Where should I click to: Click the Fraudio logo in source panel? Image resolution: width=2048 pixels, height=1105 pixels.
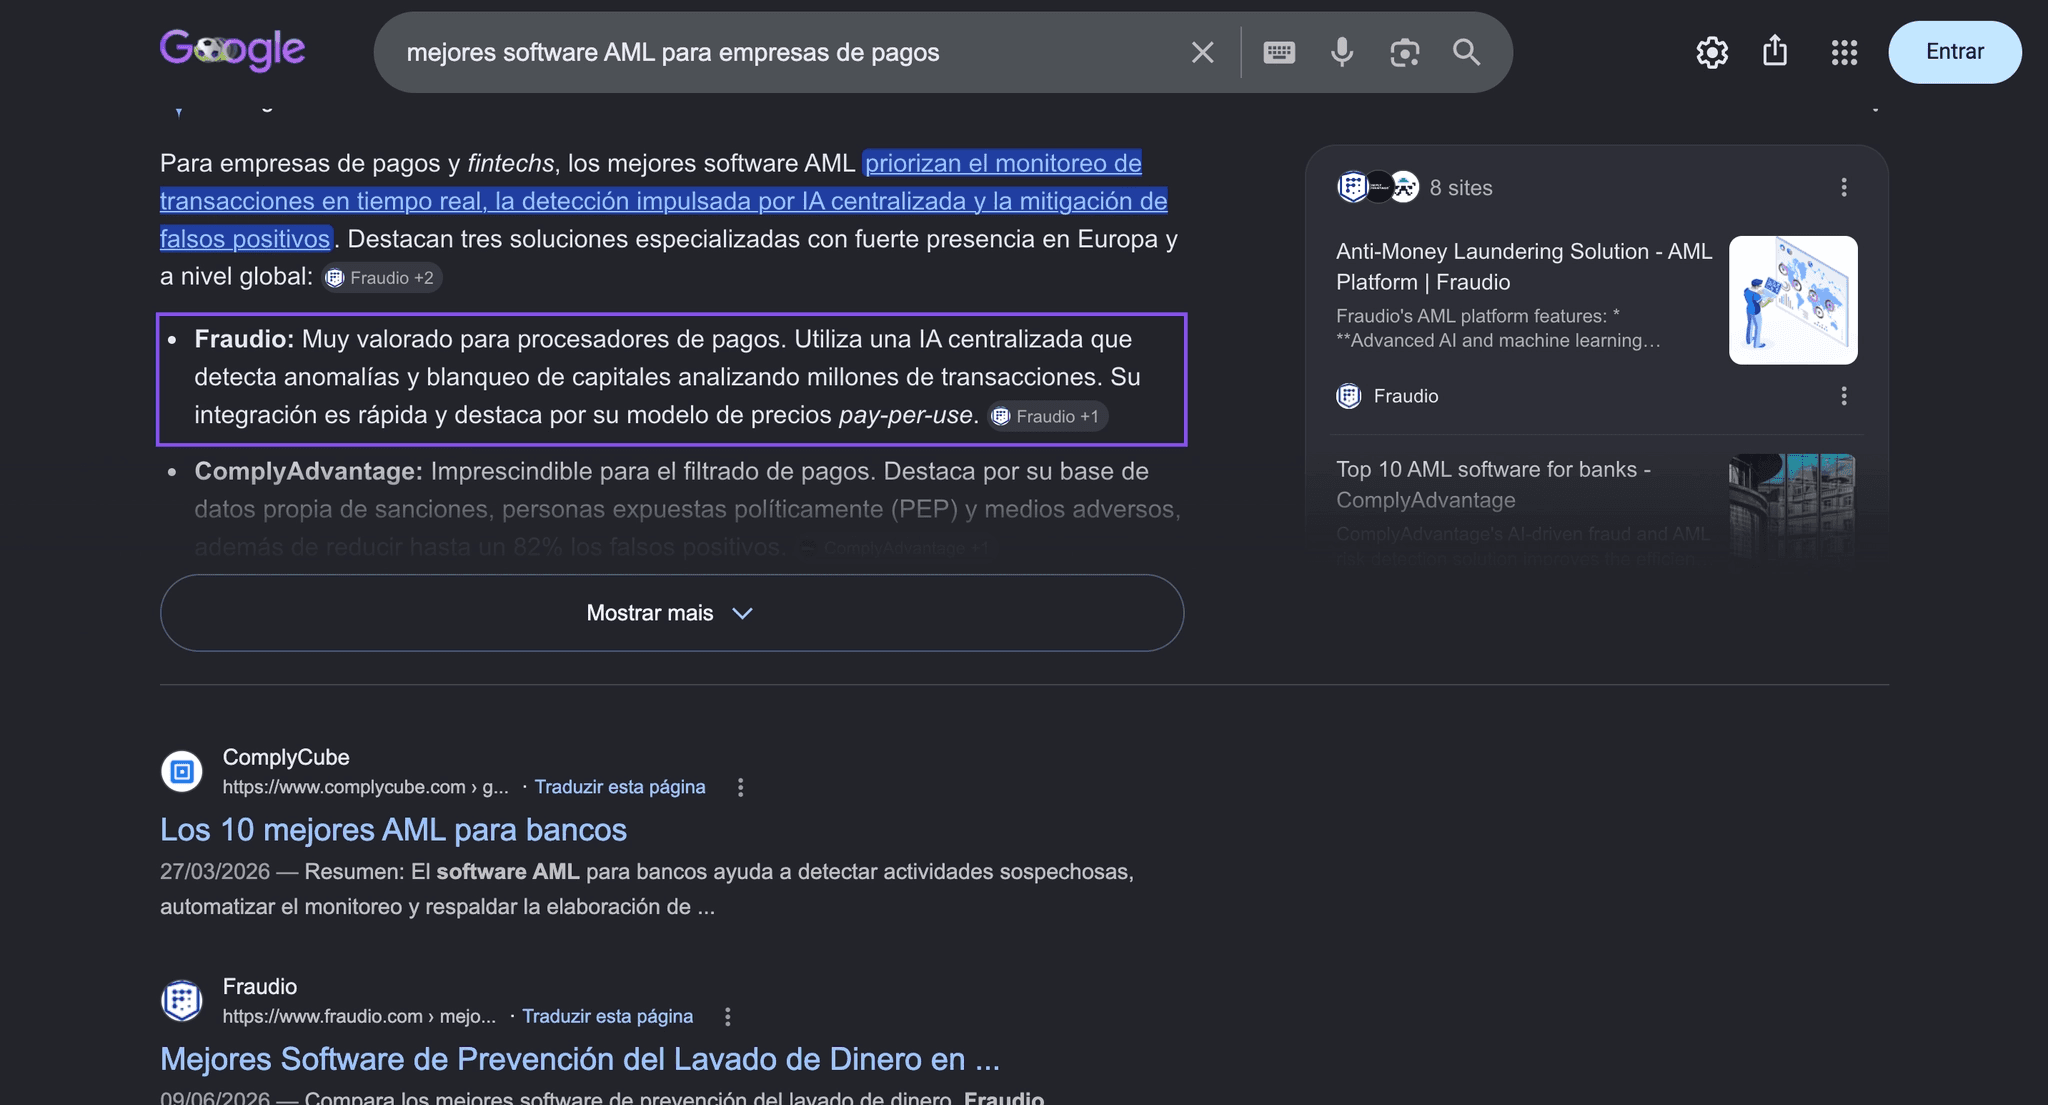[1349, 396]
